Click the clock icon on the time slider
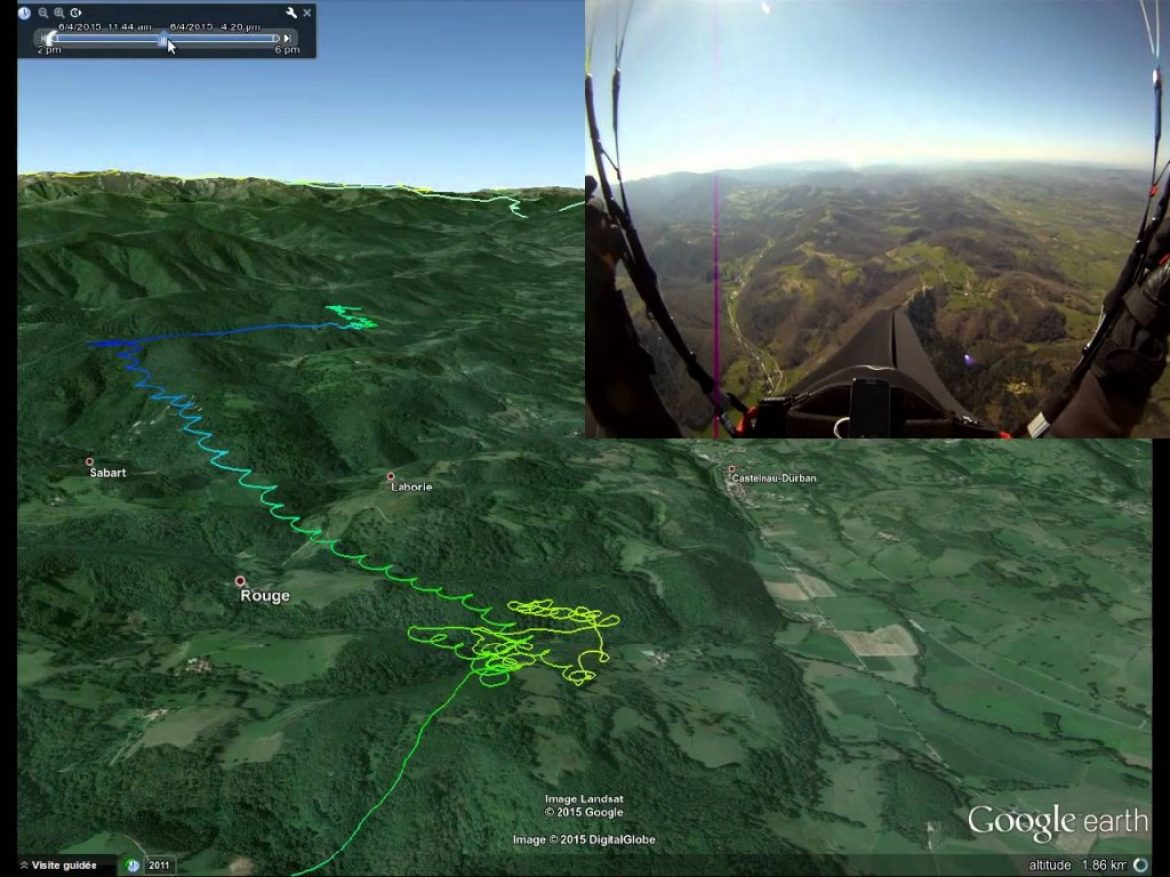Screen dimensions: 1170x877 tap(25, 13)
